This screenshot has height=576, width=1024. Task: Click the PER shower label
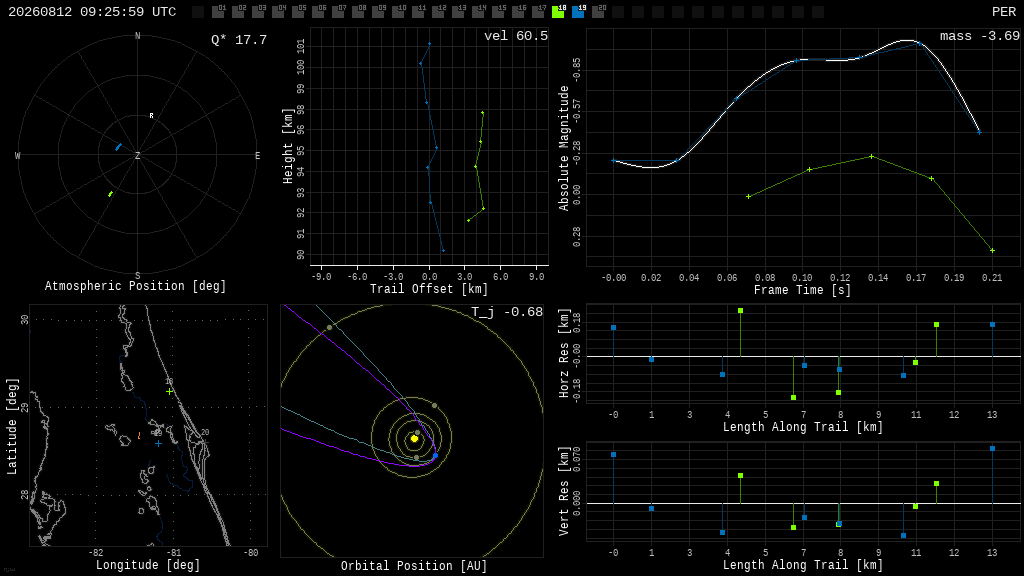(x=1004, y=12)
